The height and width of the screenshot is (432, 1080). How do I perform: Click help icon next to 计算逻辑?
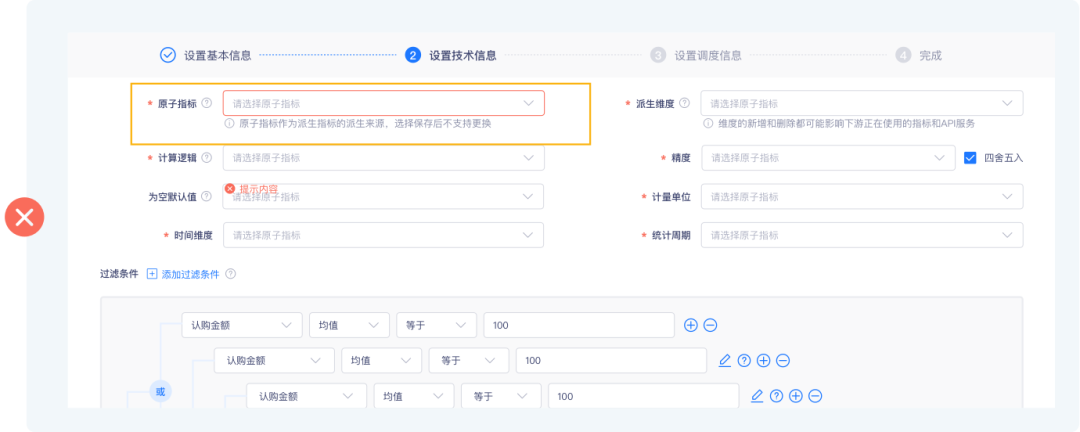(207, 158)
